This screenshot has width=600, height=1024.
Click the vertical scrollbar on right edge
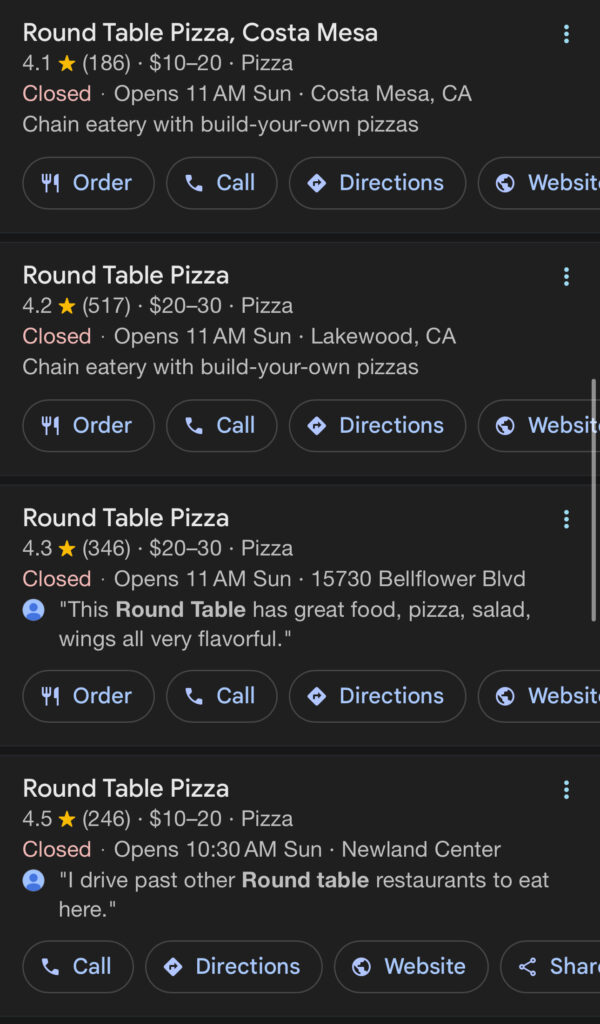pos(595,500)
